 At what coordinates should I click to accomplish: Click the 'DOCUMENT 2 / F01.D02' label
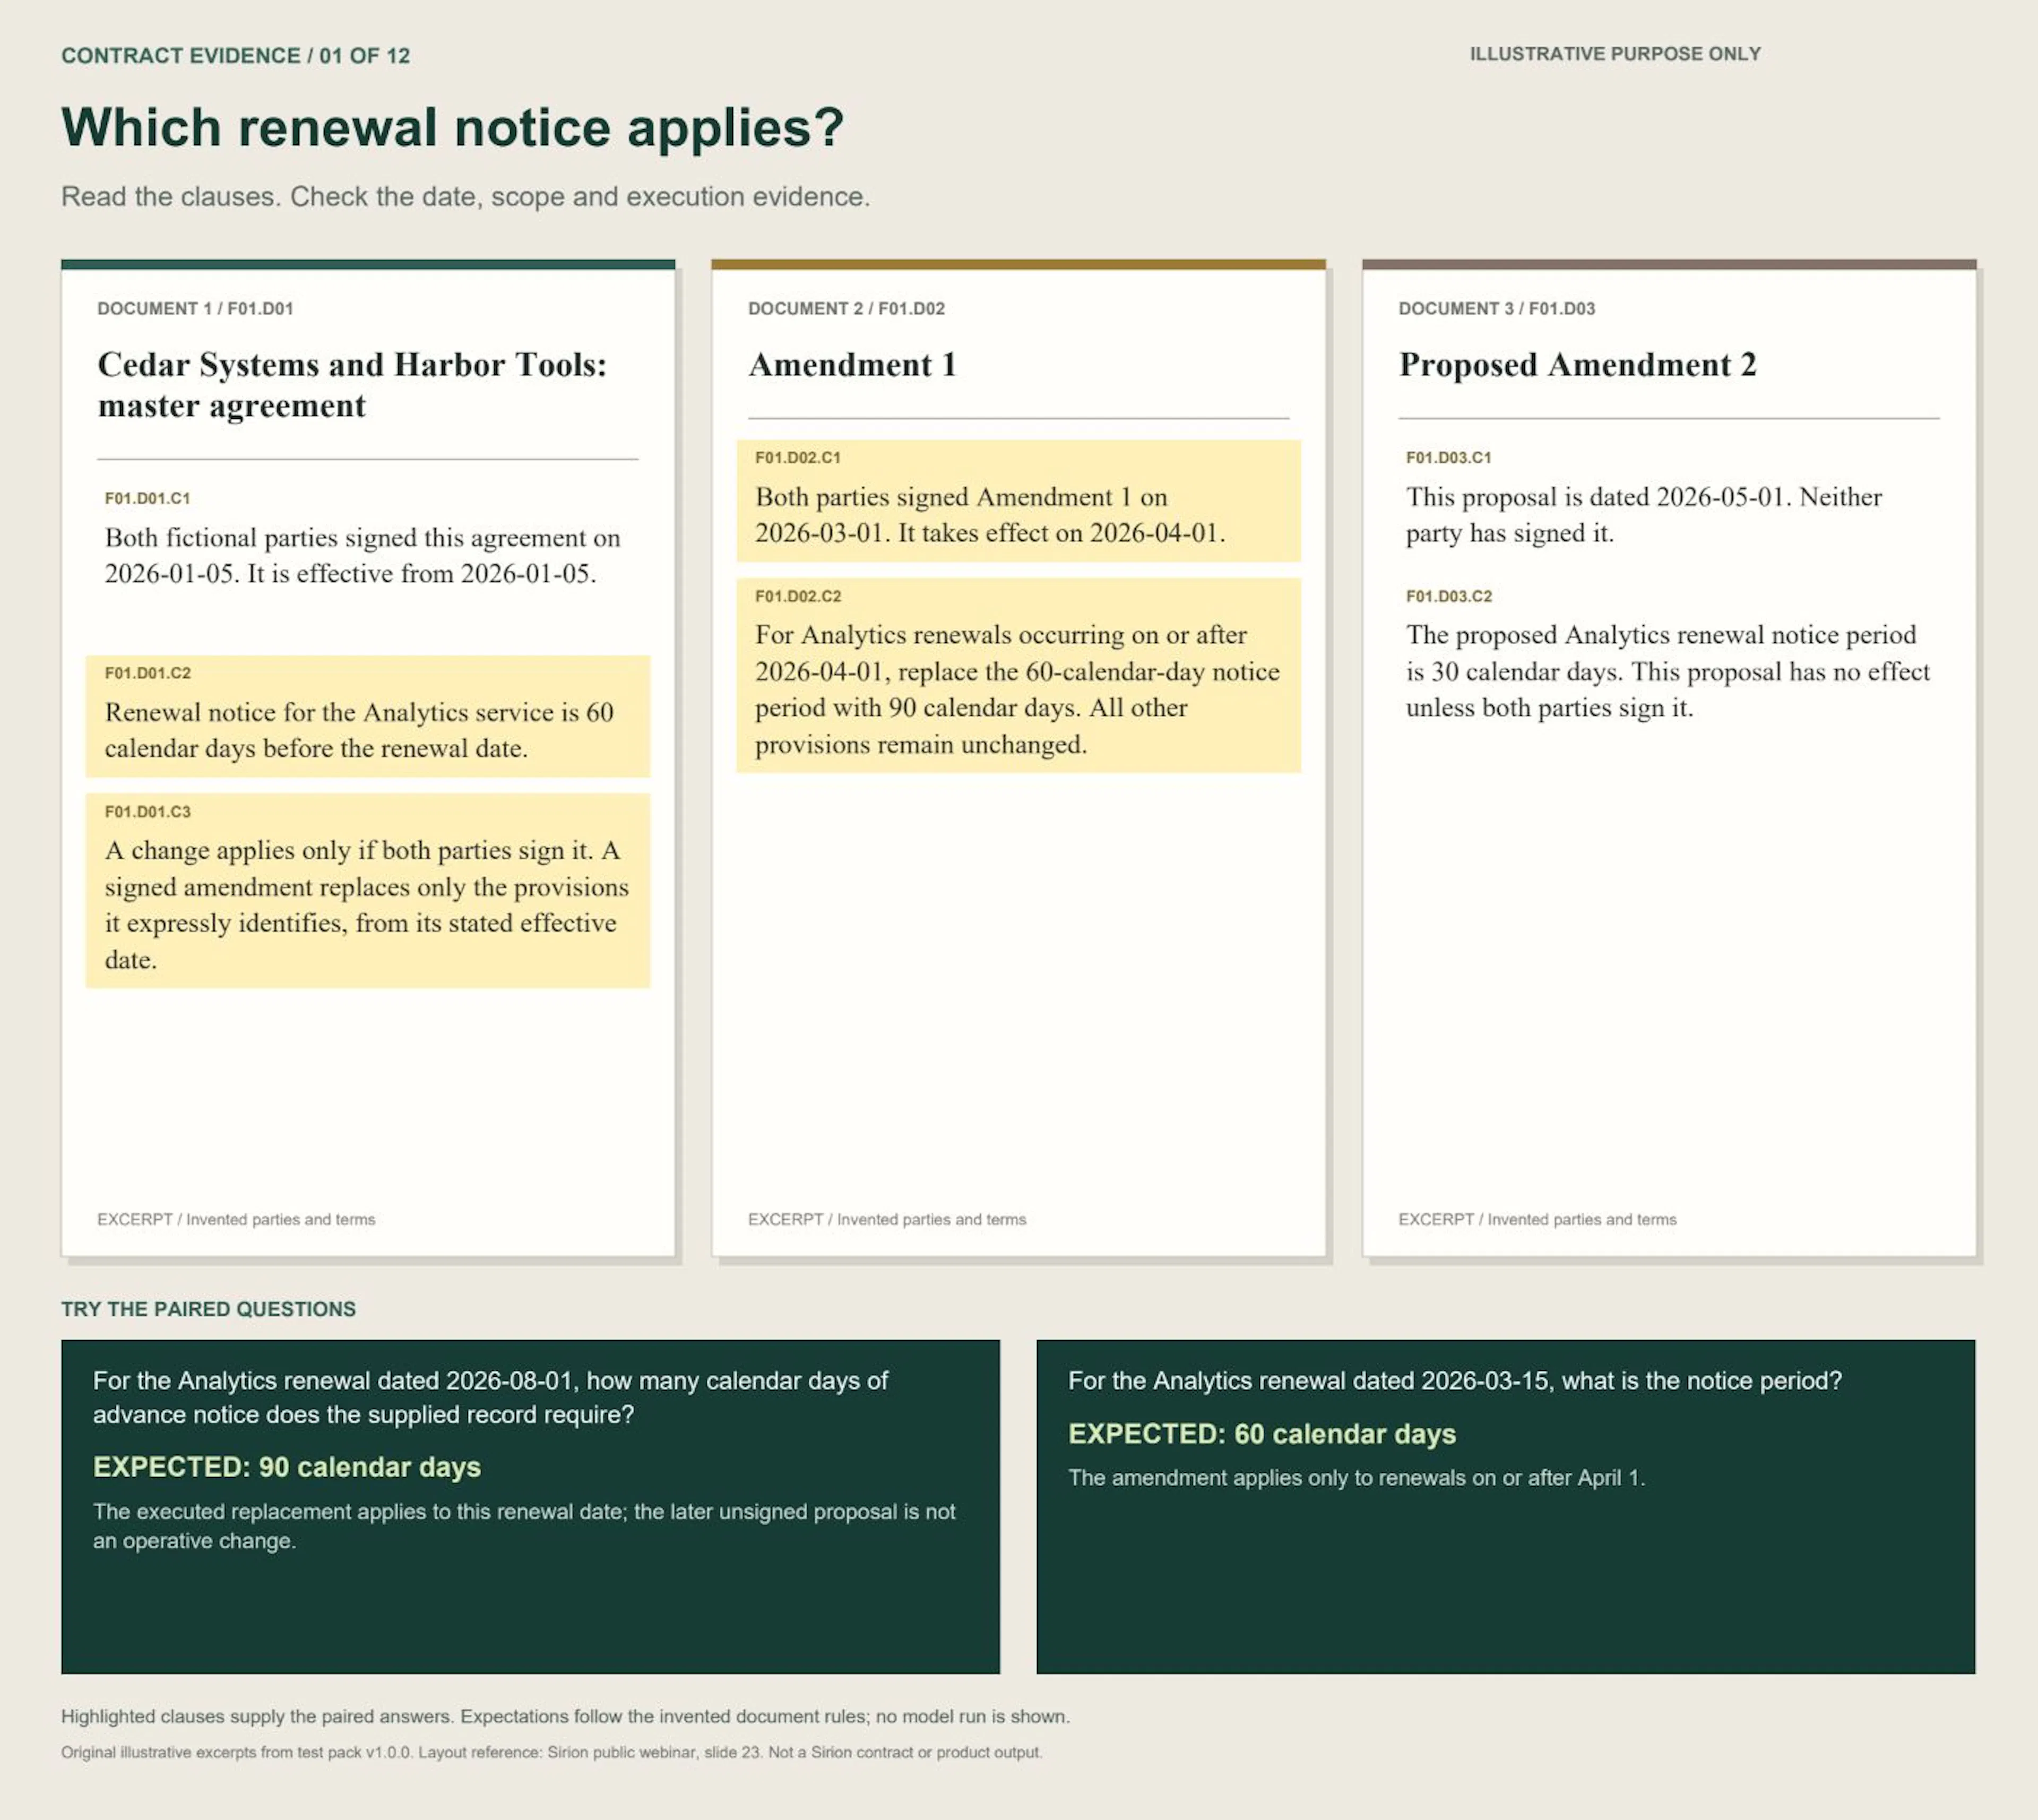[846, 309]
